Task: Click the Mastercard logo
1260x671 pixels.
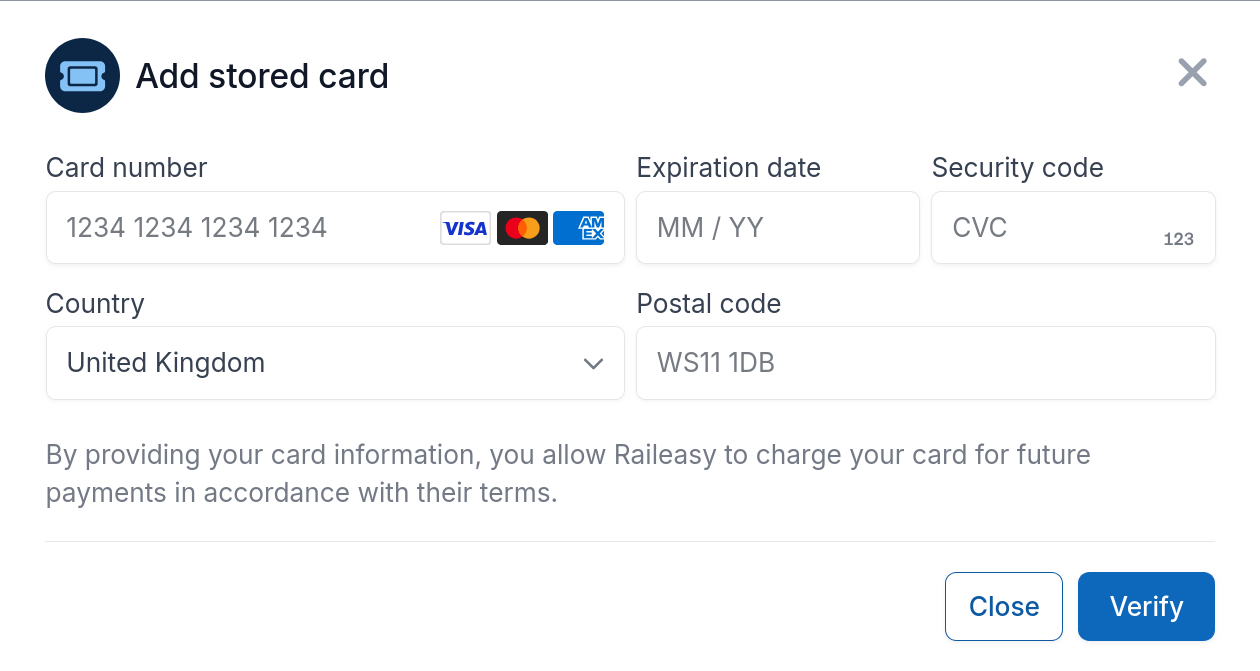Action: pyautogui.click(x=522, y=228)
